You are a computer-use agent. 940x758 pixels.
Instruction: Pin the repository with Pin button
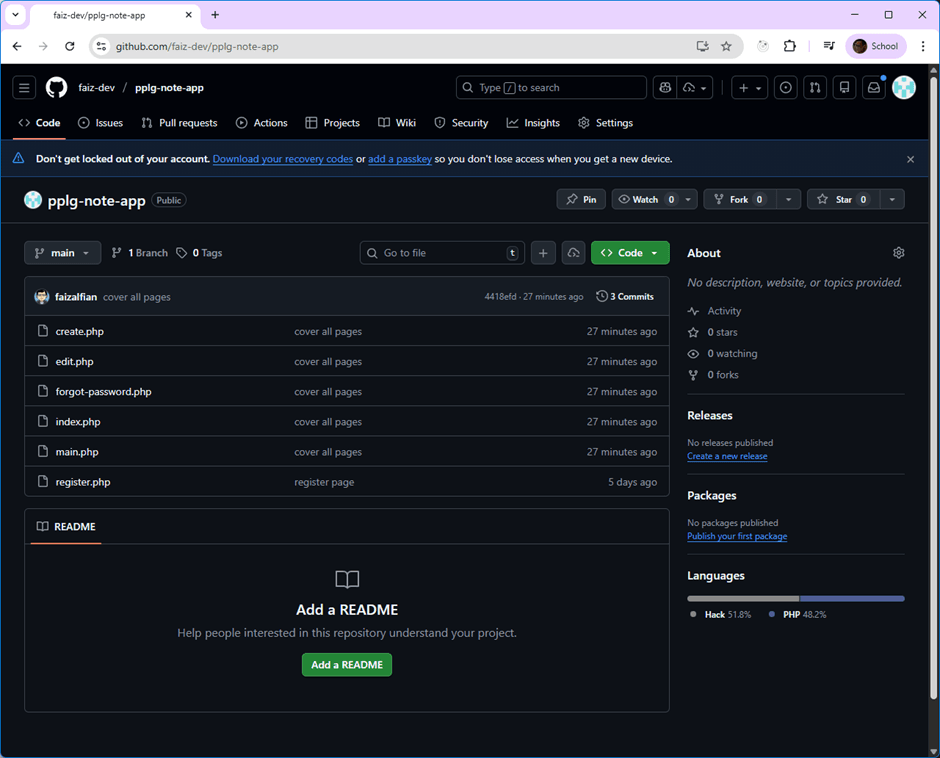click(x=581, y=200)
